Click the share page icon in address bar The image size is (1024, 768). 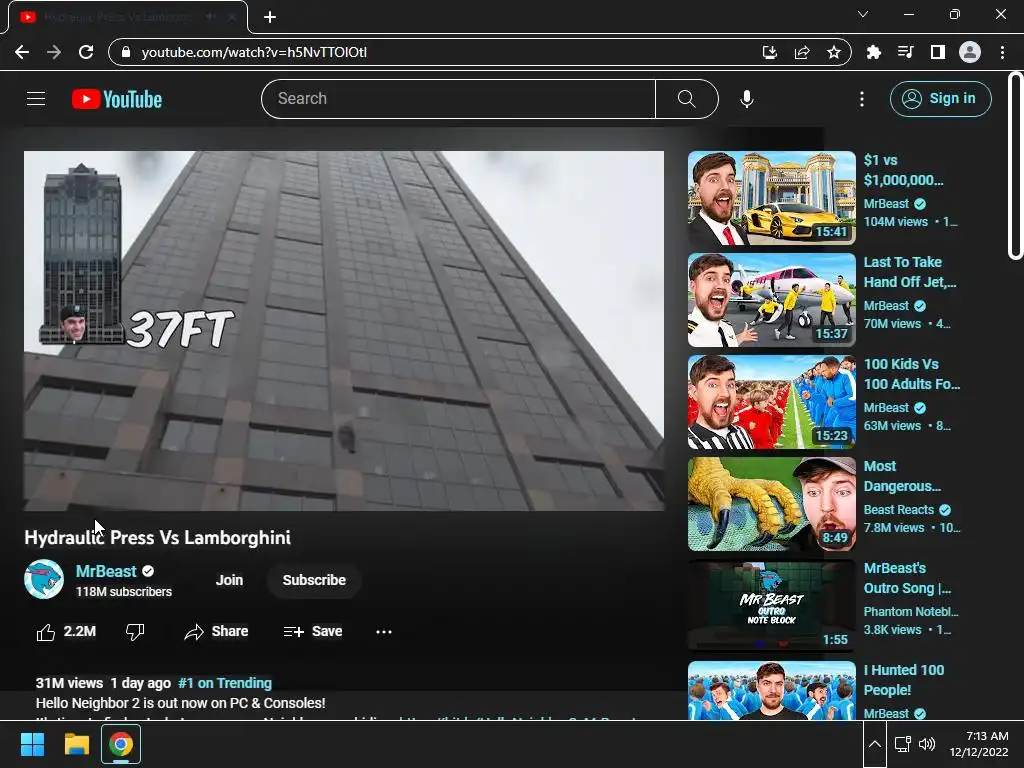pos(802,52)
